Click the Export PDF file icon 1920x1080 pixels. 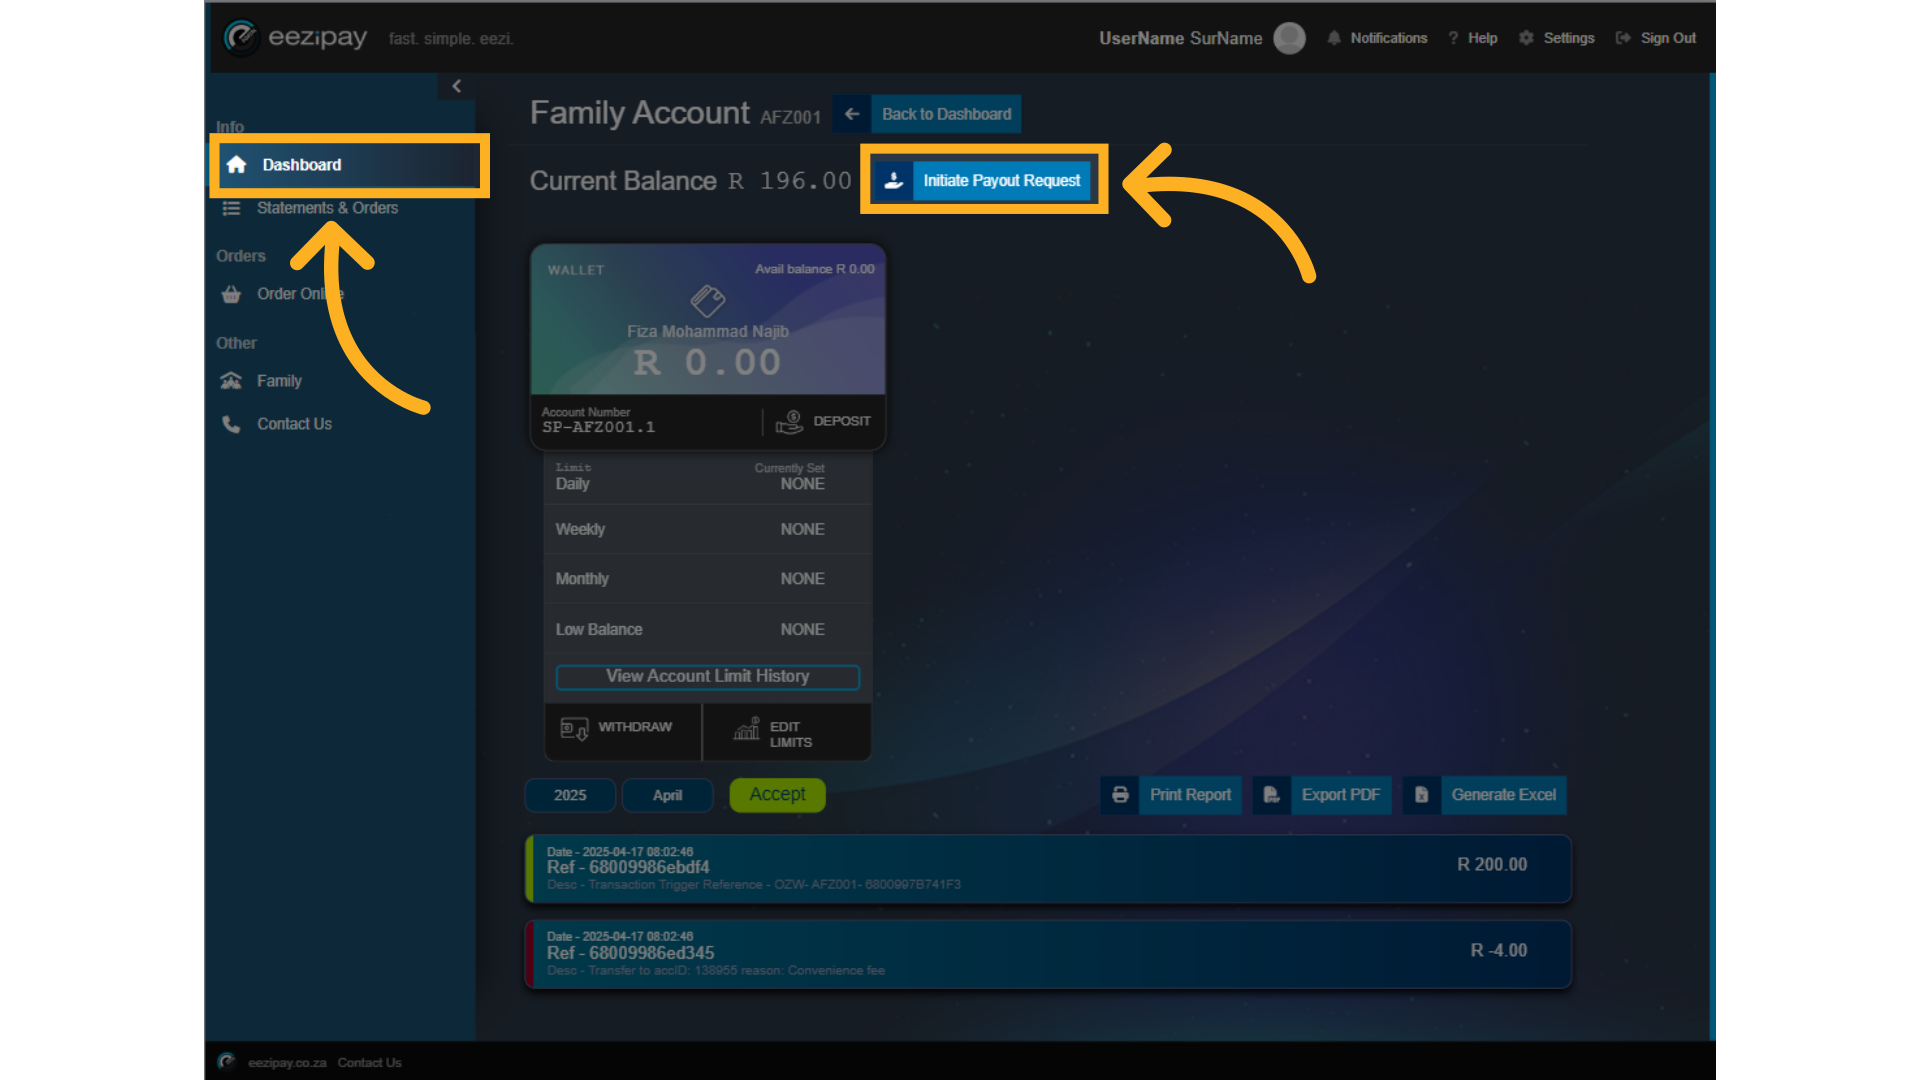(x=1271, y=795)
